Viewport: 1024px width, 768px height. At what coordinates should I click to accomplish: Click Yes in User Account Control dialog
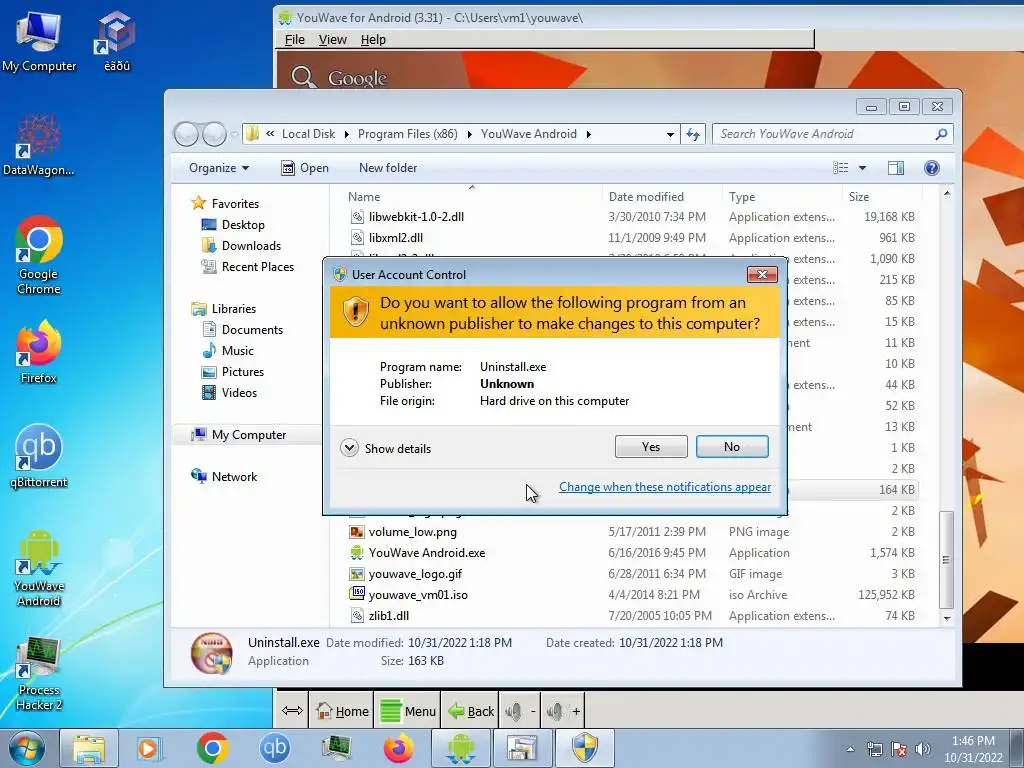click(x=650, y=447)
